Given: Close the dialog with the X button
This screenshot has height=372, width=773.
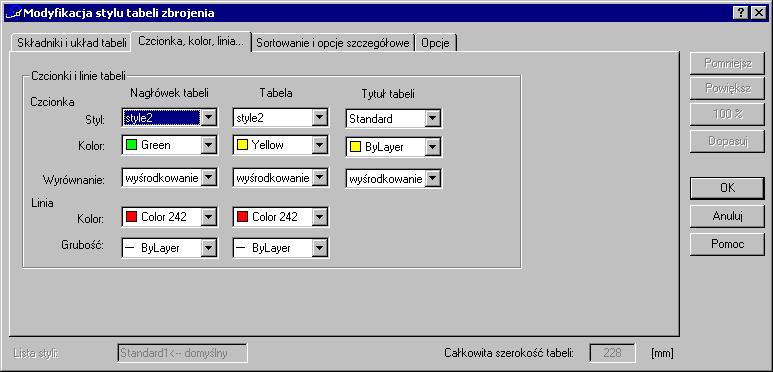Looking at the screenshot, I should 758,13.
